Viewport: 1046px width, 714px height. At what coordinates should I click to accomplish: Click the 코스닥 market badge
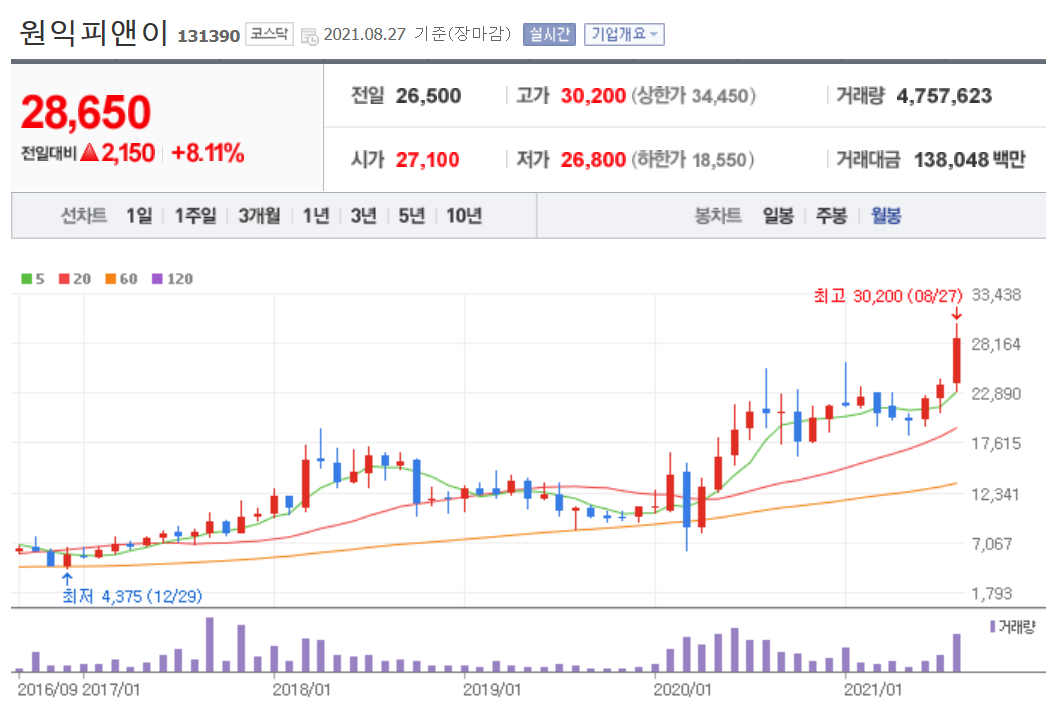coord(270,34)
